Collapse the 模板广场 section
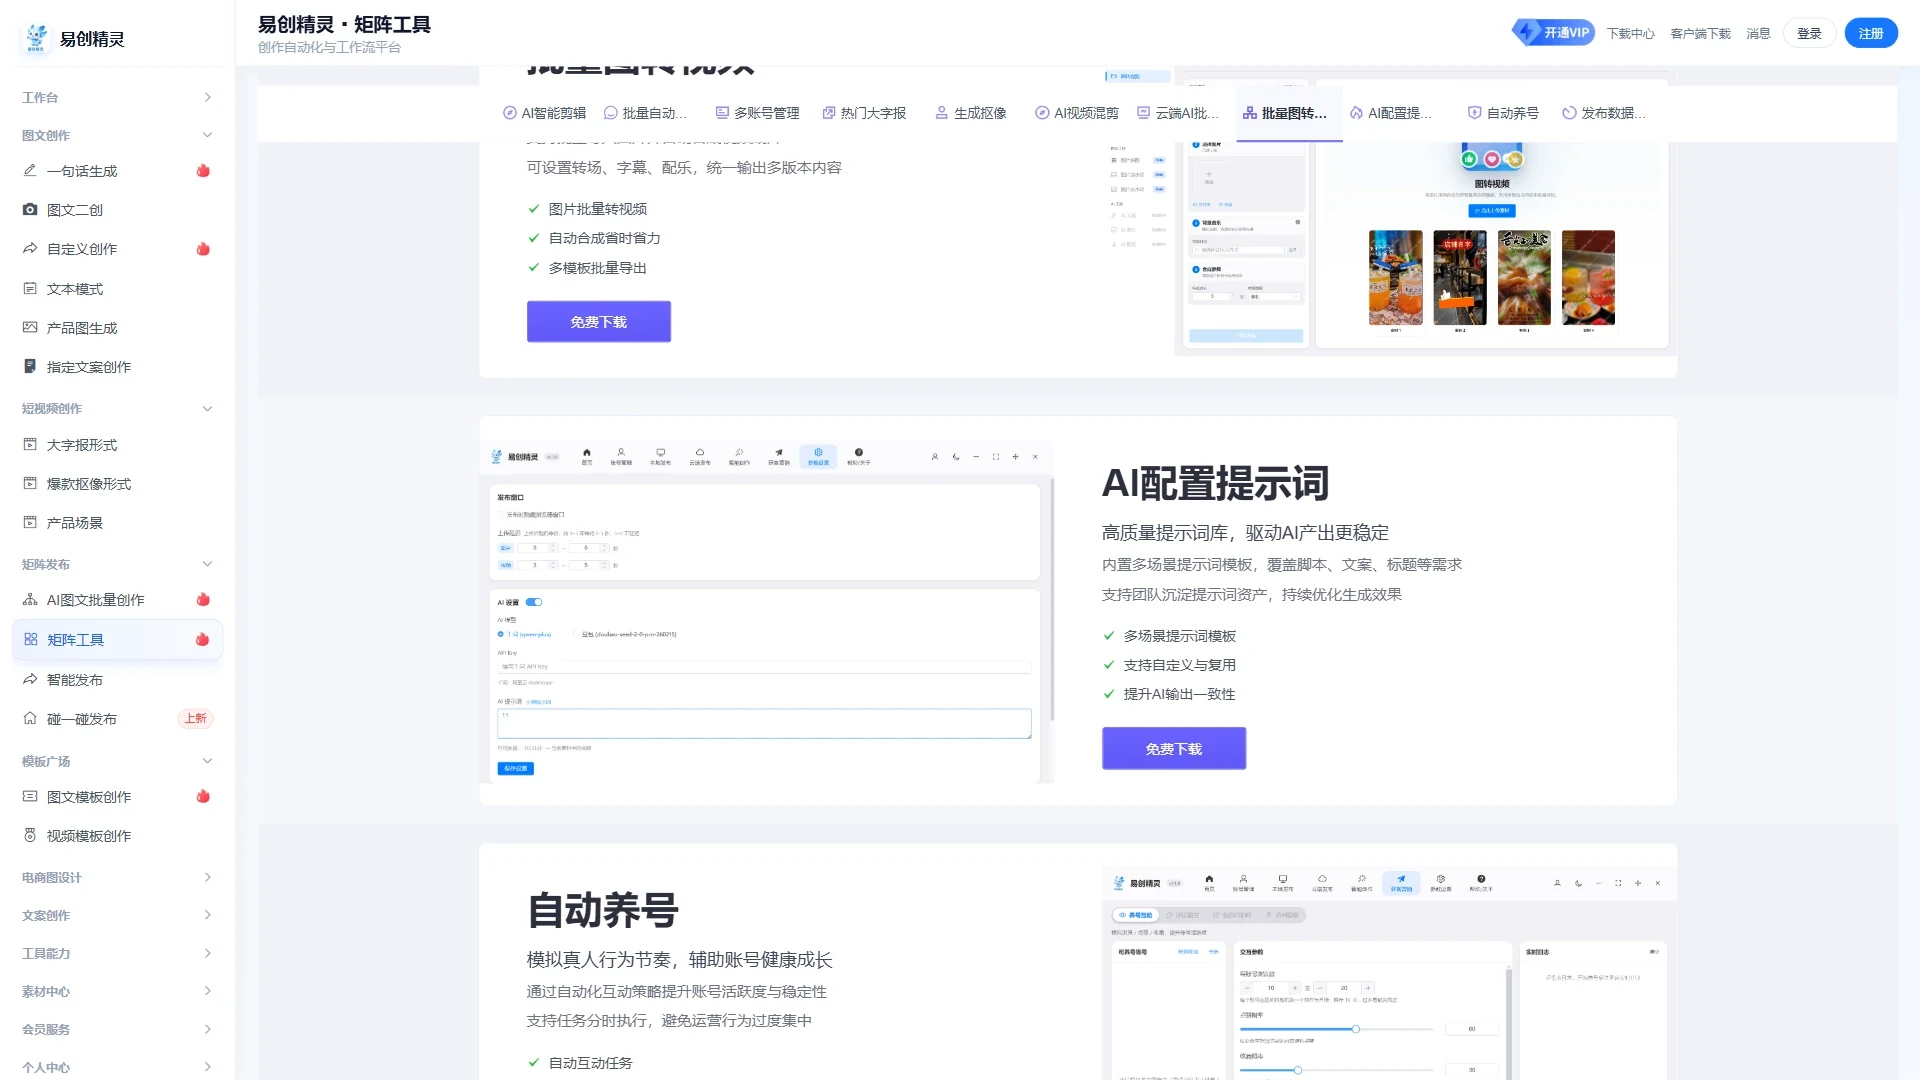 point(117,762)
